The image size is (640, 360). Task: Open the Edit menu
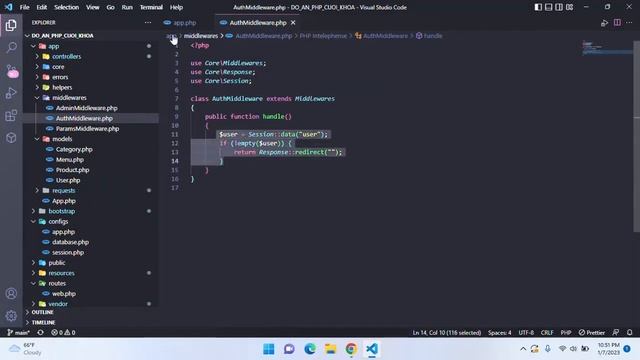pos(42,7)
